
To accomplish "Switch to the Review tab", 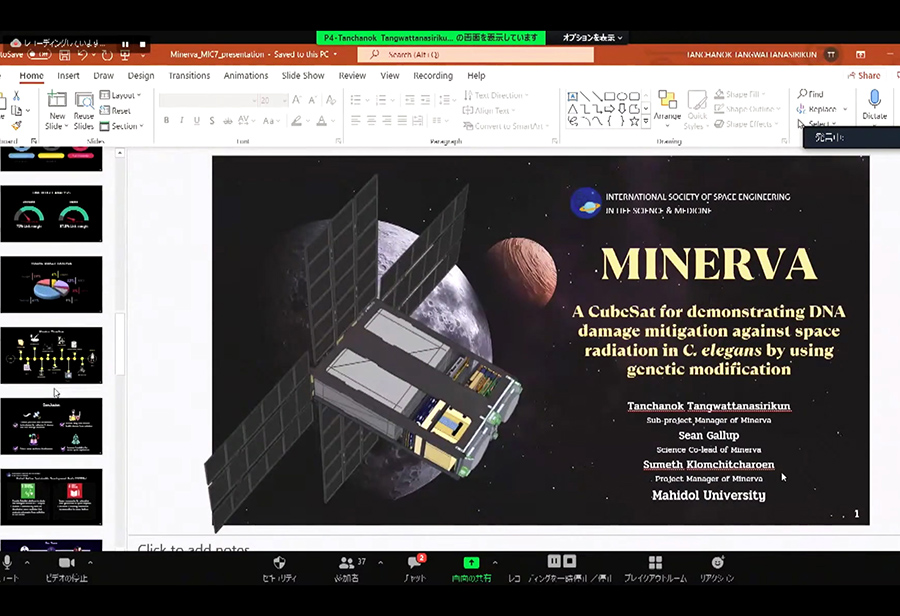I will 352,76.
